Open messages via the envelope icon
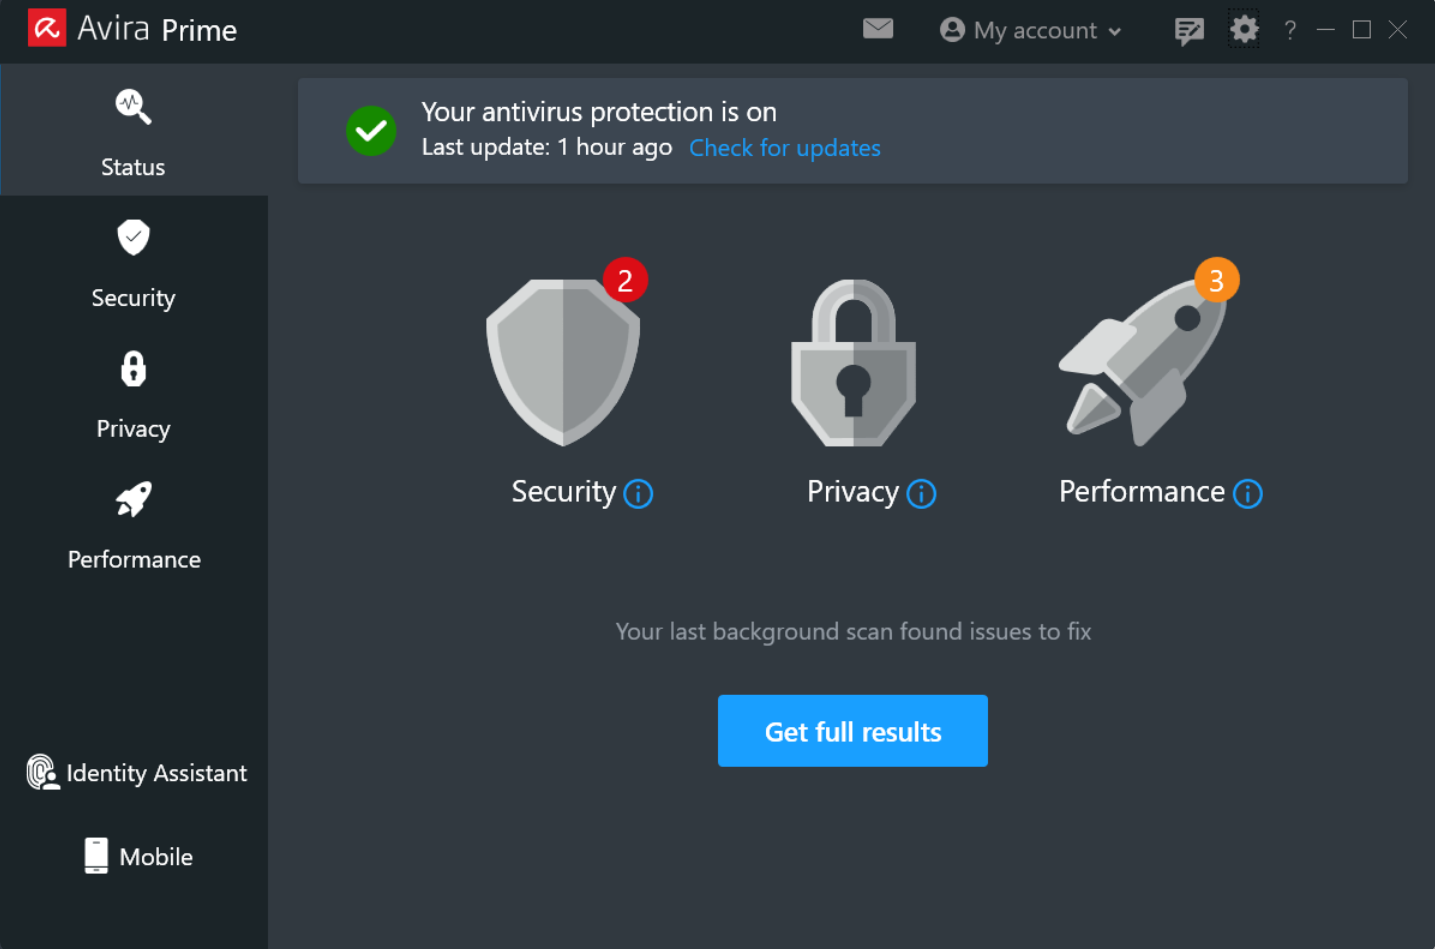Viewport: 1435px width, 949px height. (x=878, y=29)
